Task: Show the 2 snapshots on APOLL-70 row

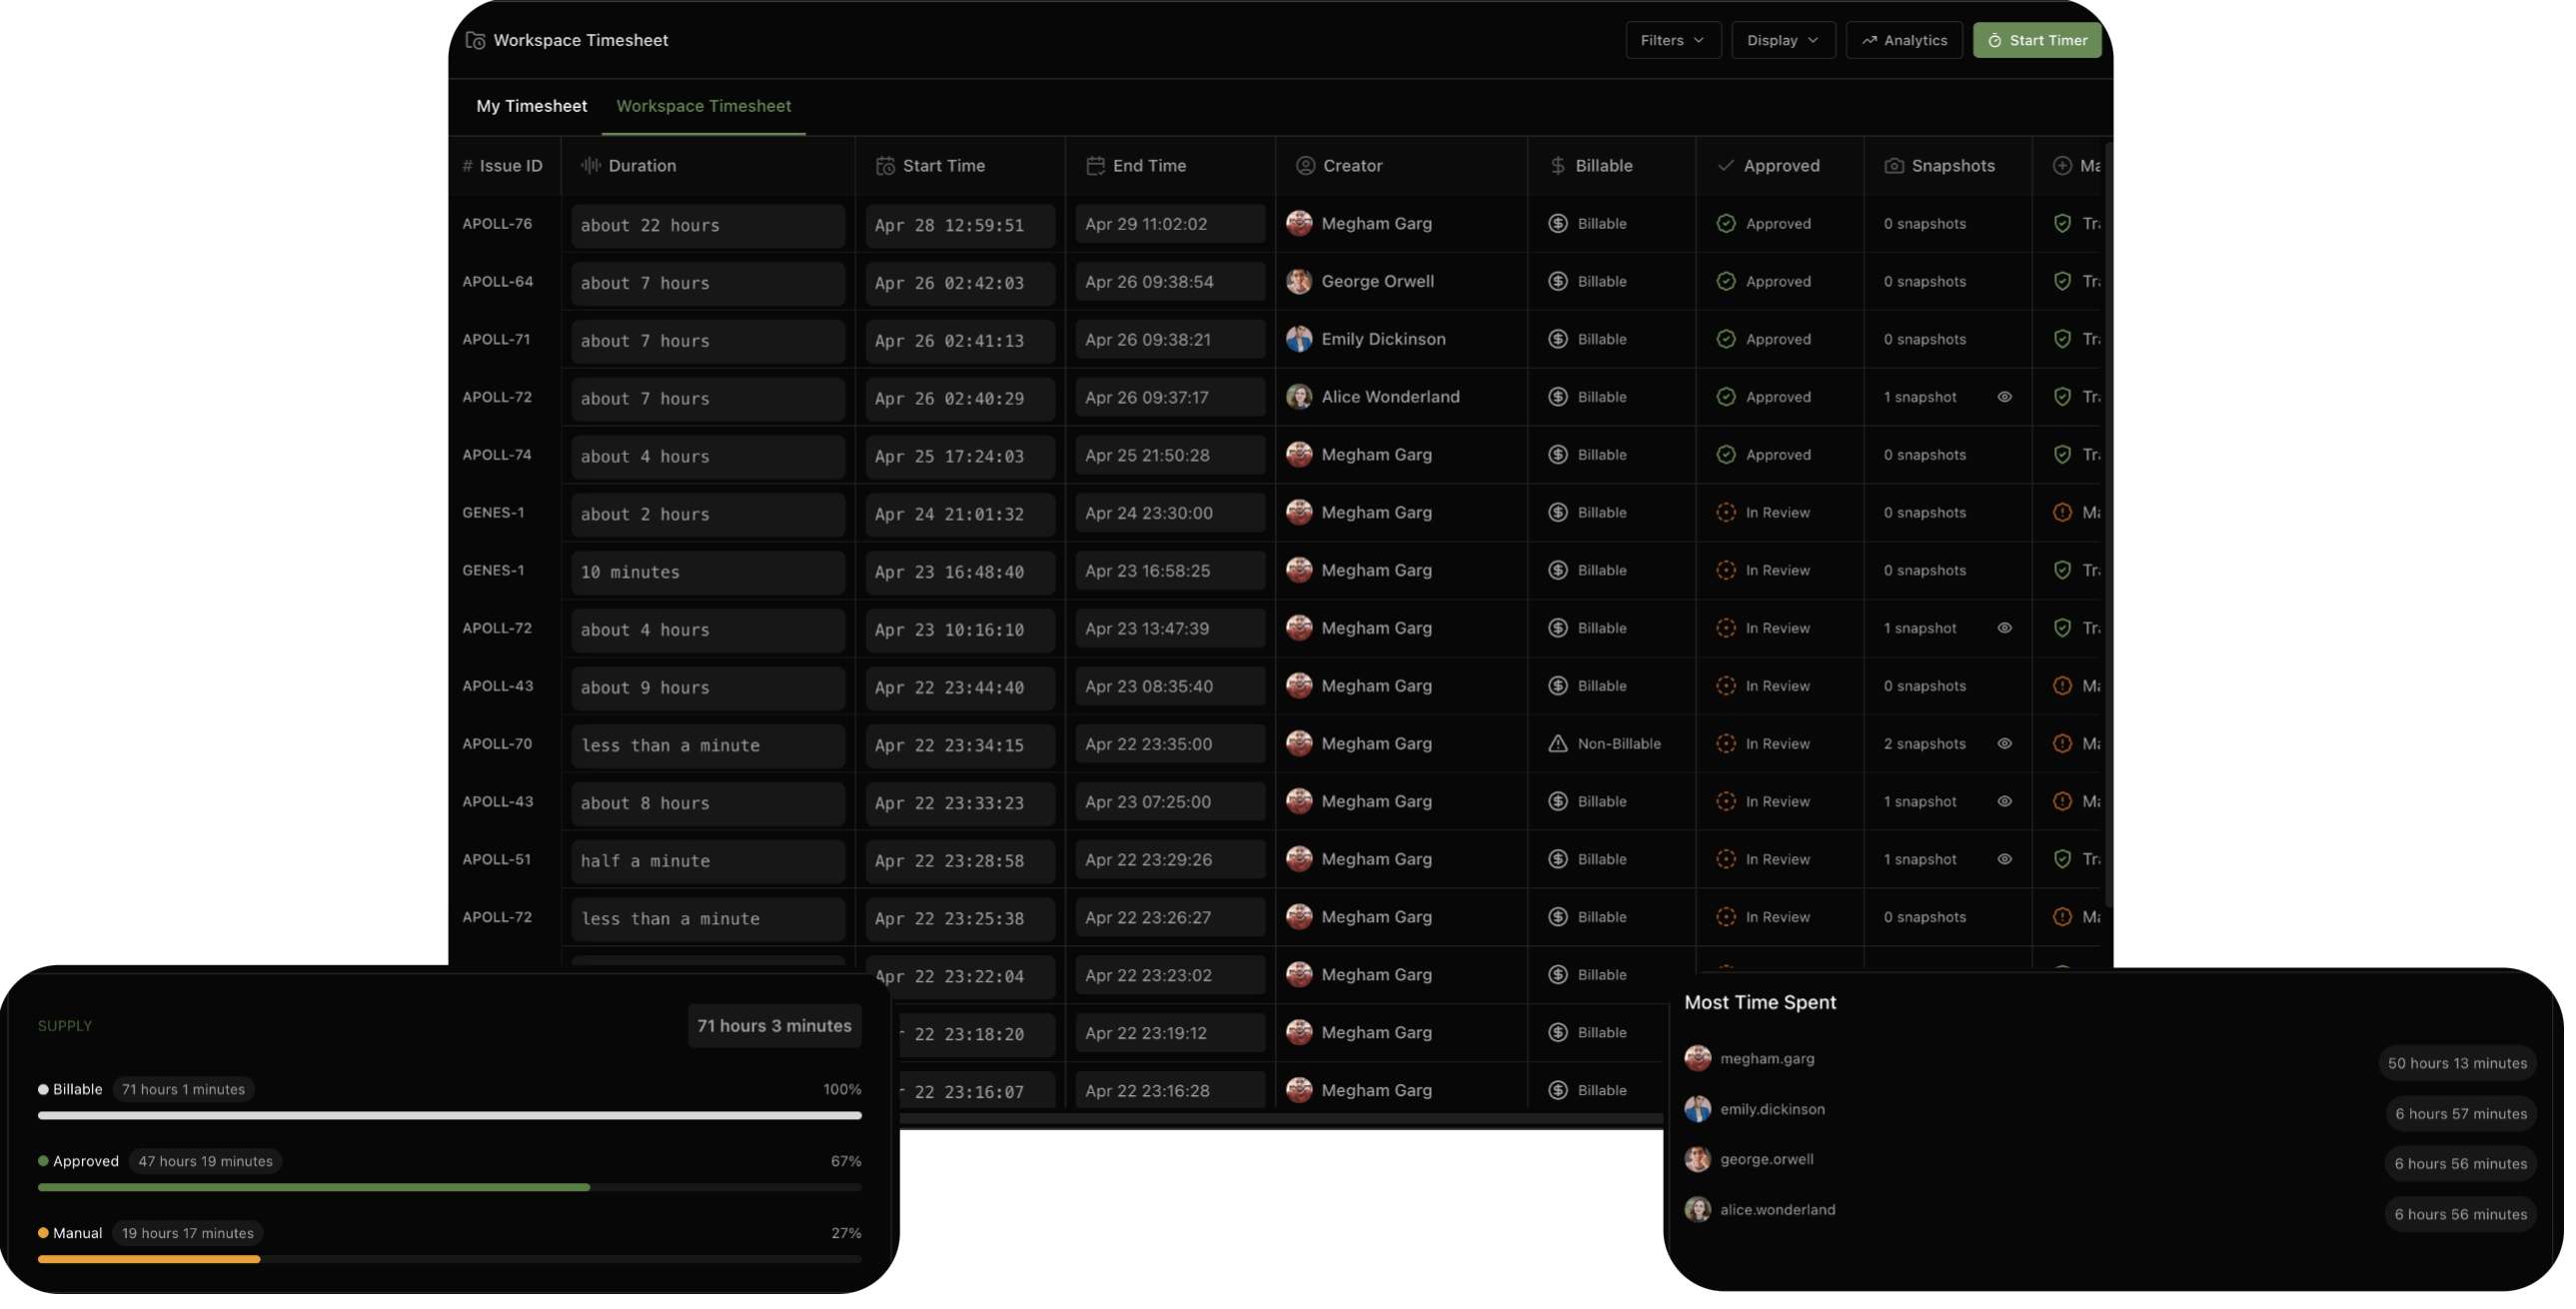Action: [2005, 744]
